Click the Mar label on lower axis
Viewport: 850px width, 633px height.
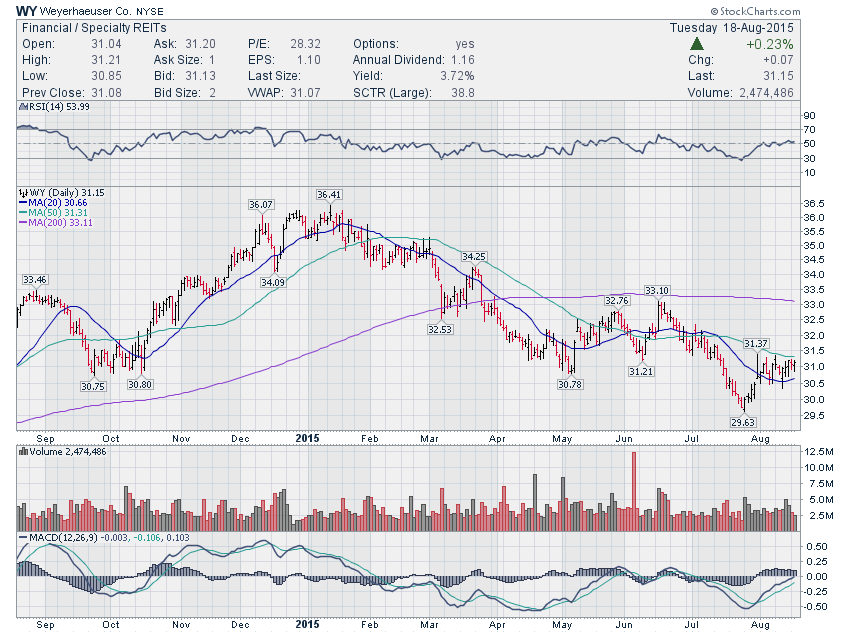429,624
